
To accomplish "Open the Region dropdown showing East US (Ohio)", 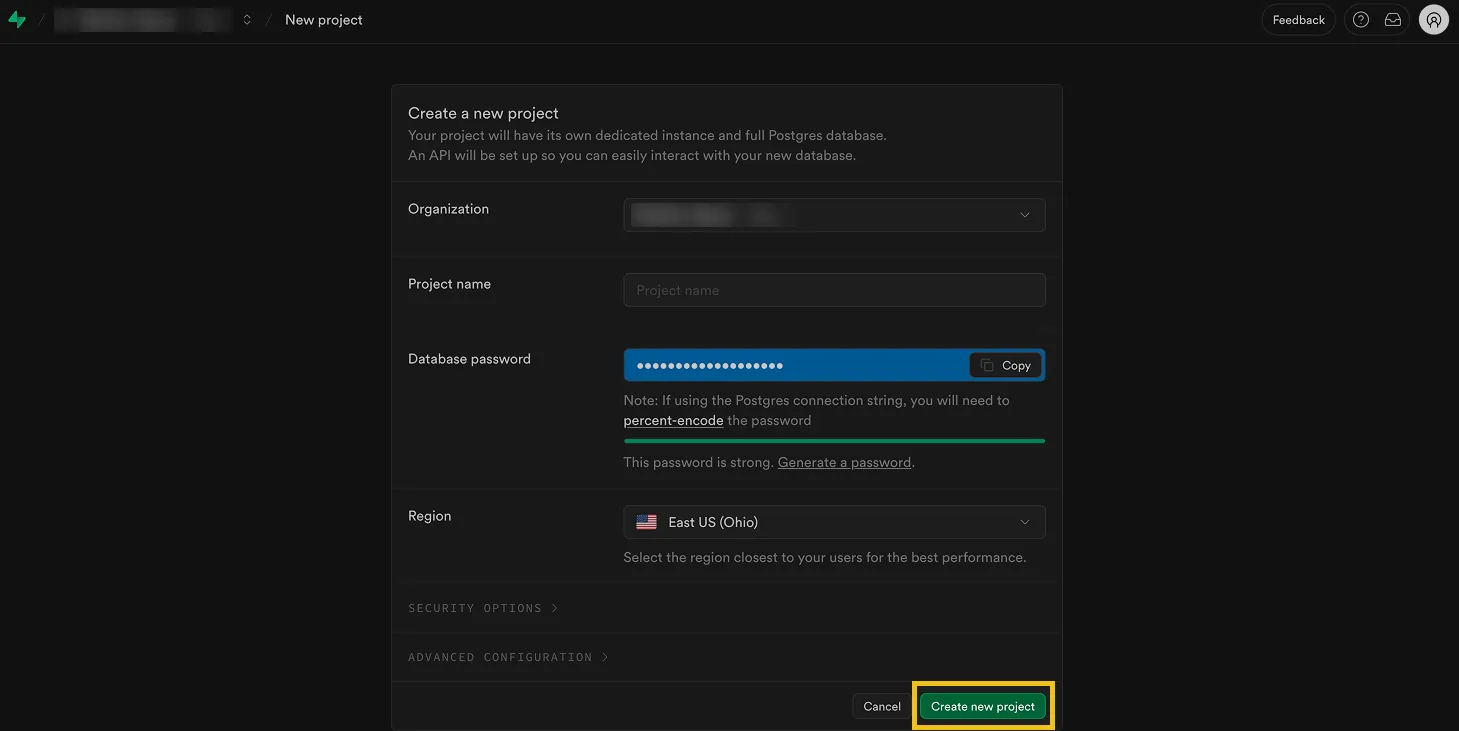I will tap(834, 522).
